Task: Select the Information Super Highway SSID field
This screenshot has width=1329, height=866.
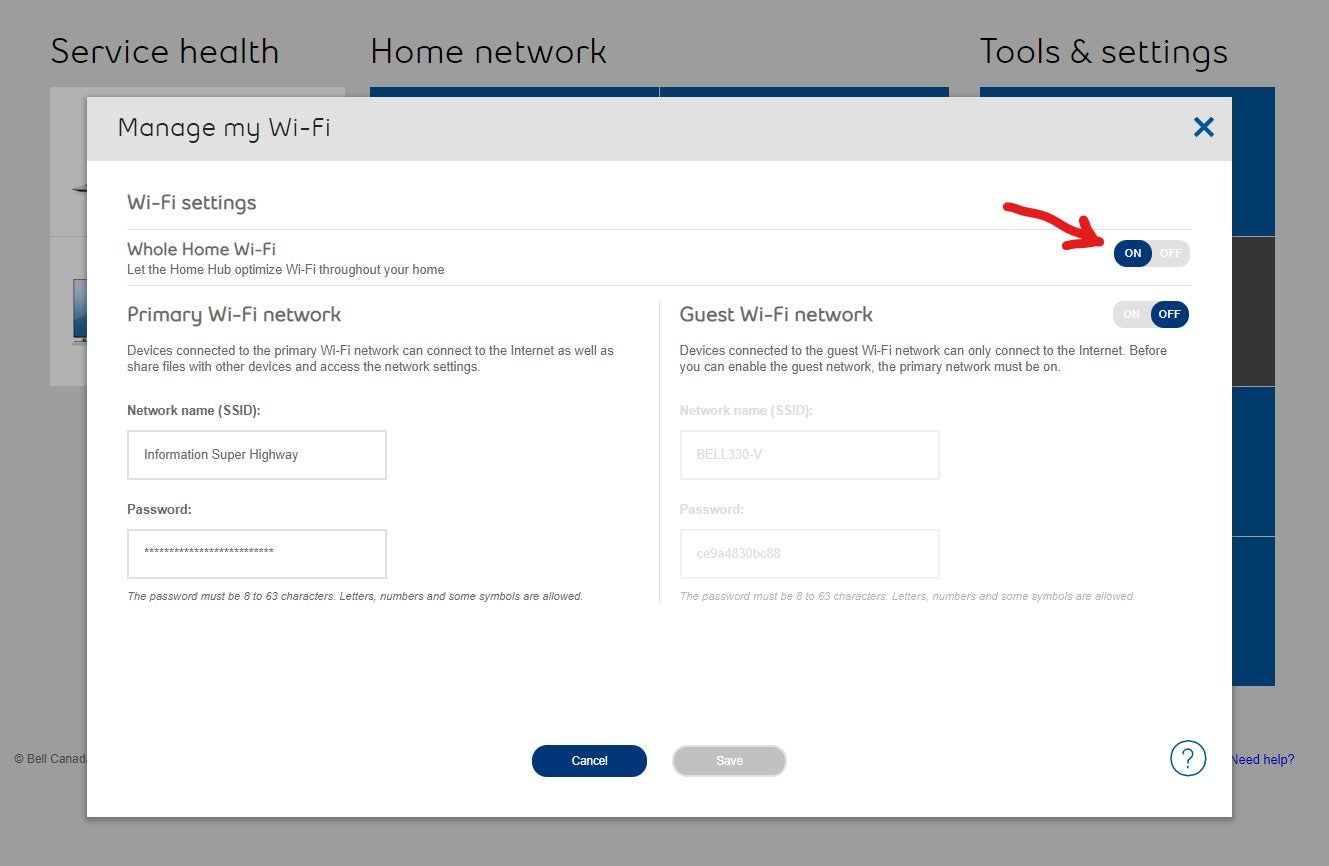Action: (256, 454)
